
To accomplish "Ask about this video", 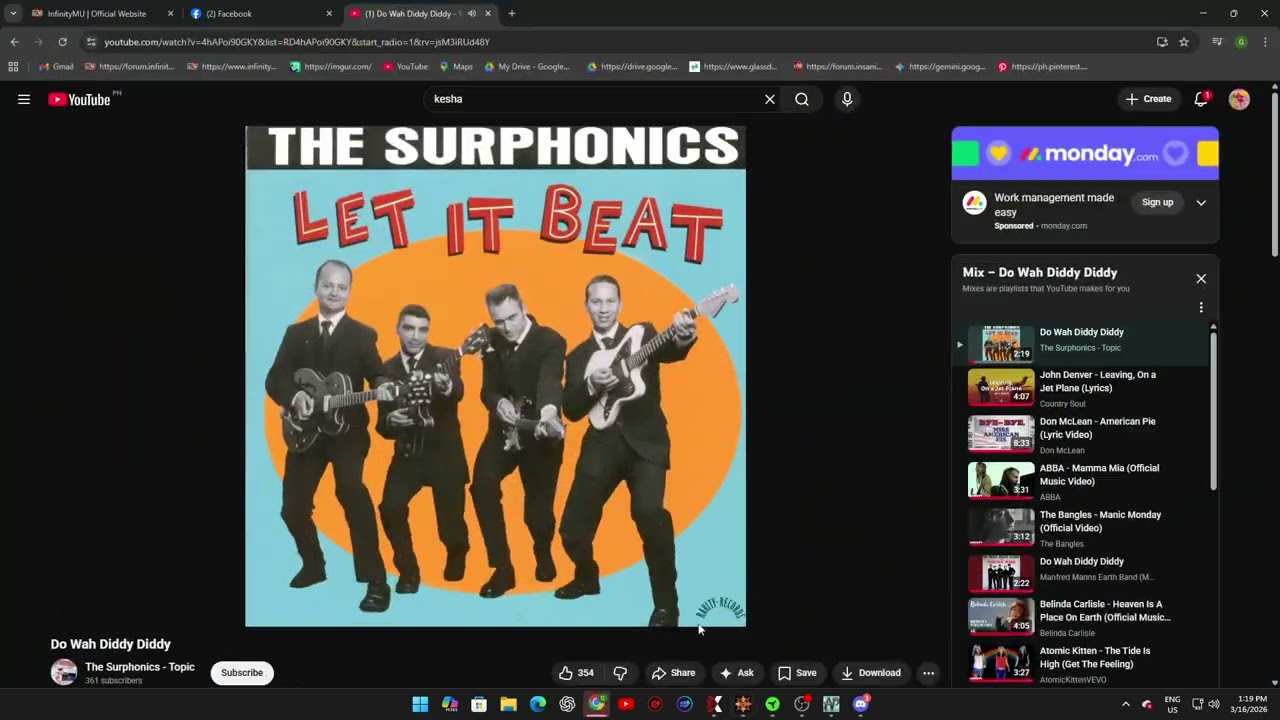I will click(x=736, y=673).
